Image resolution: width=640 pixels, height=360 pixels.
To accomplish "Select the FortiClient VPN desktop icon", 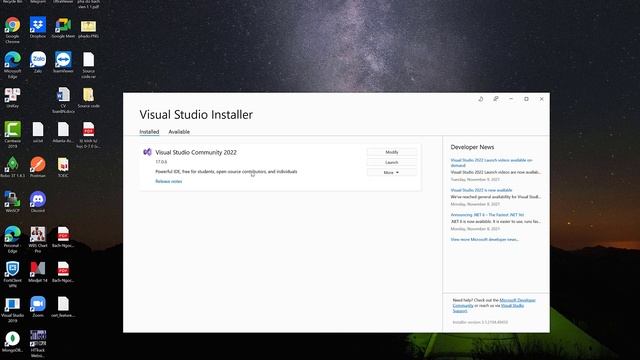I will pyautogui.click(x=12, y=274).
